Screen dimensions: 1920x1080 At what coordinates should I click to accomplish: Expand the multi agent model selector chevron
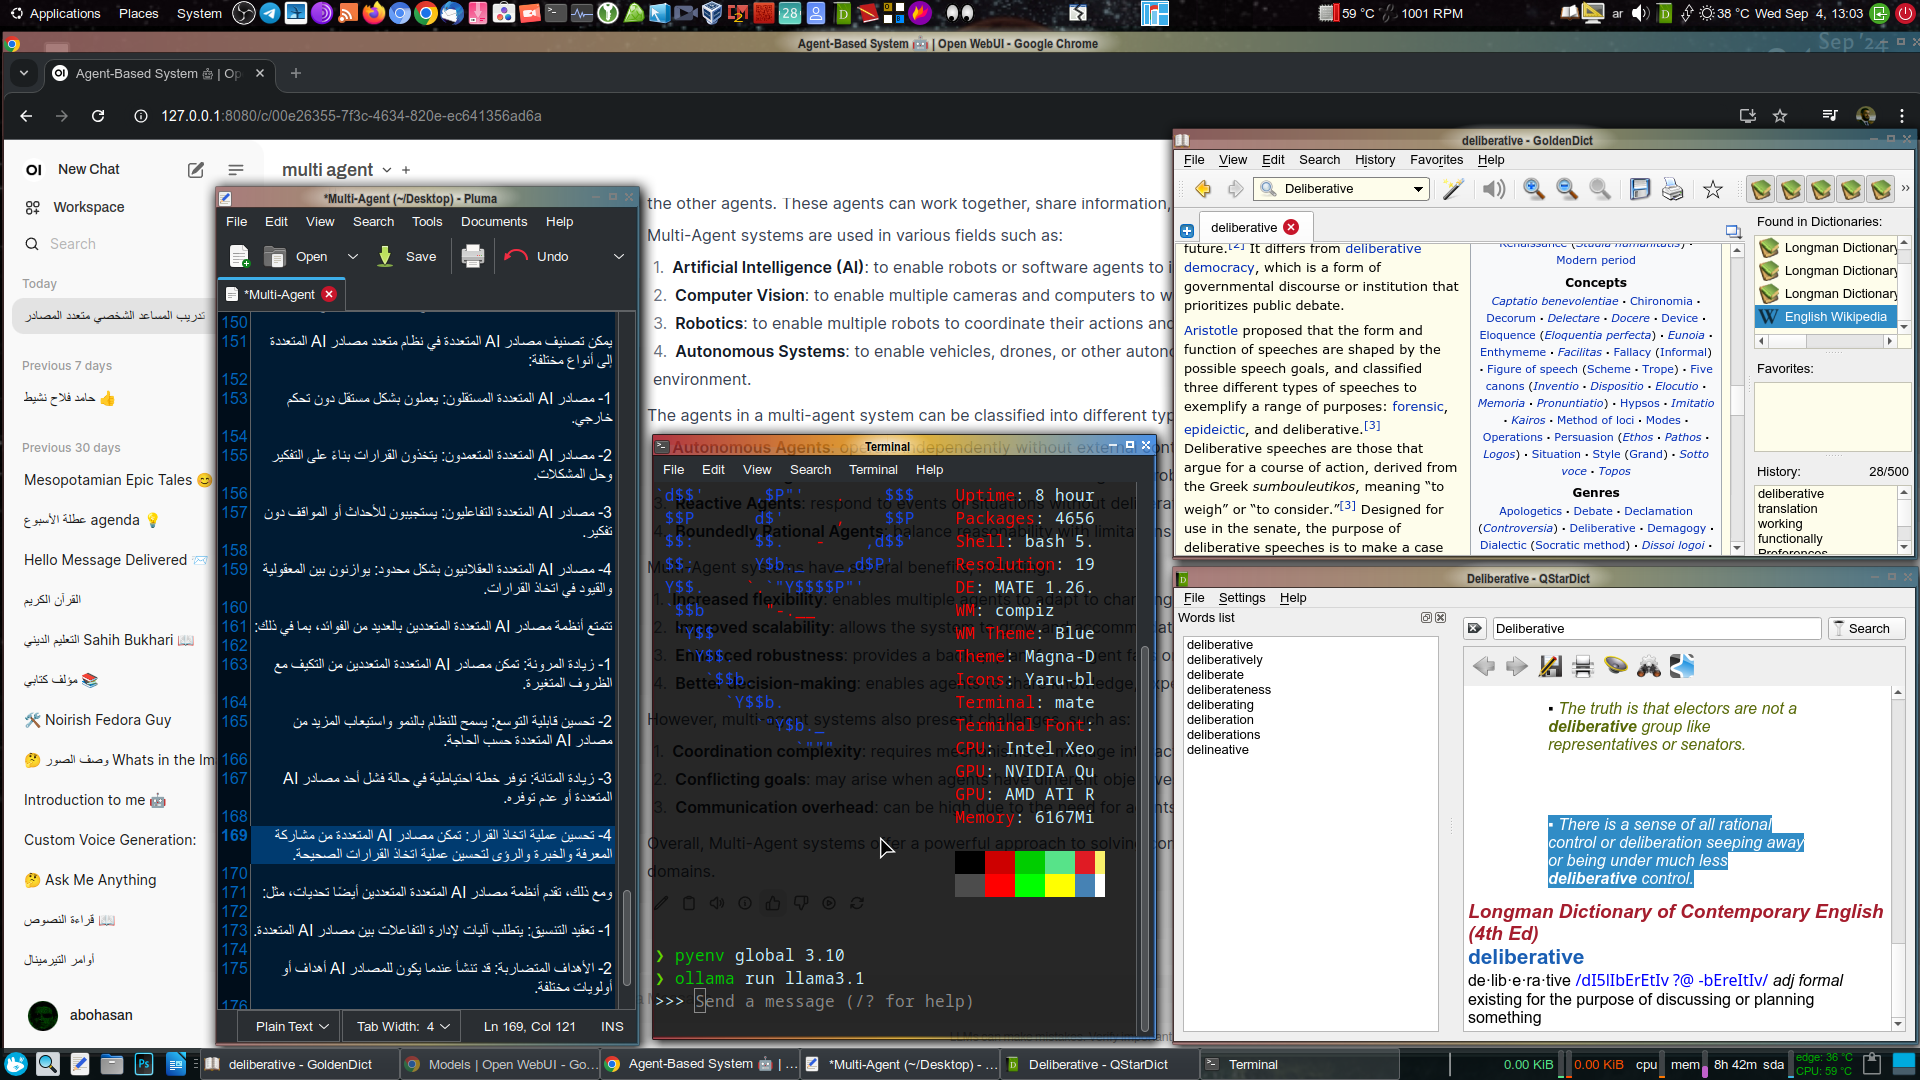(387, 170)
